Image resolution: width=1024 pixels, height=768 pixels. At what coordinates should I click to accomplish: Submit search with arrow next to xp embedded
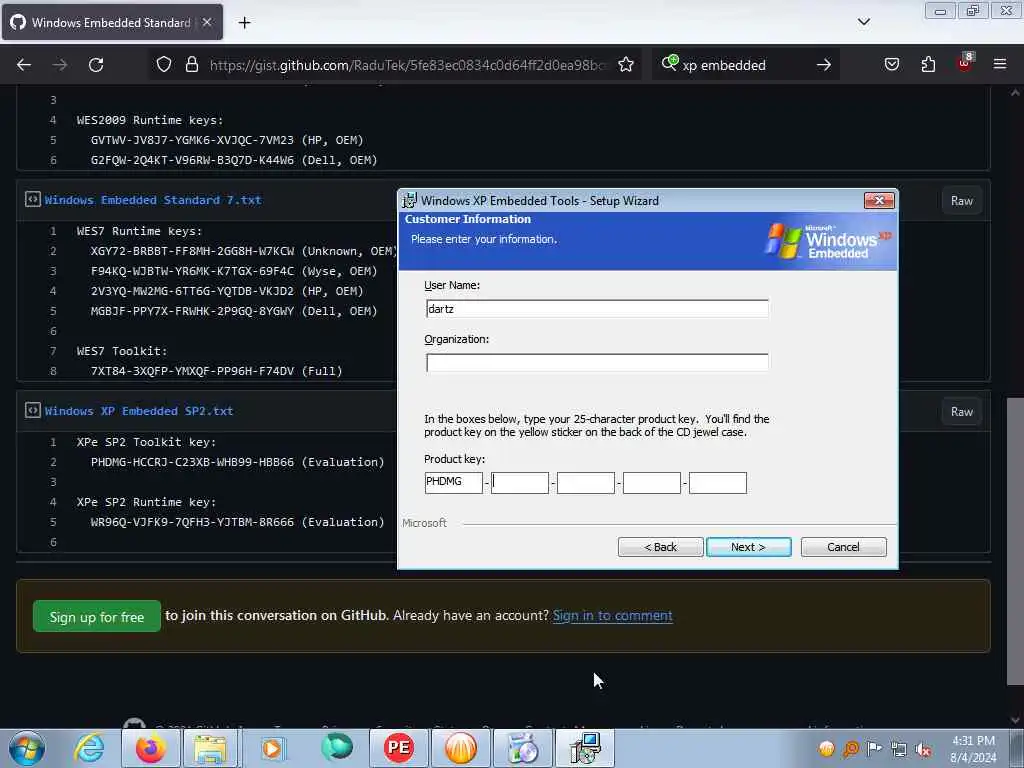[824, 65]
